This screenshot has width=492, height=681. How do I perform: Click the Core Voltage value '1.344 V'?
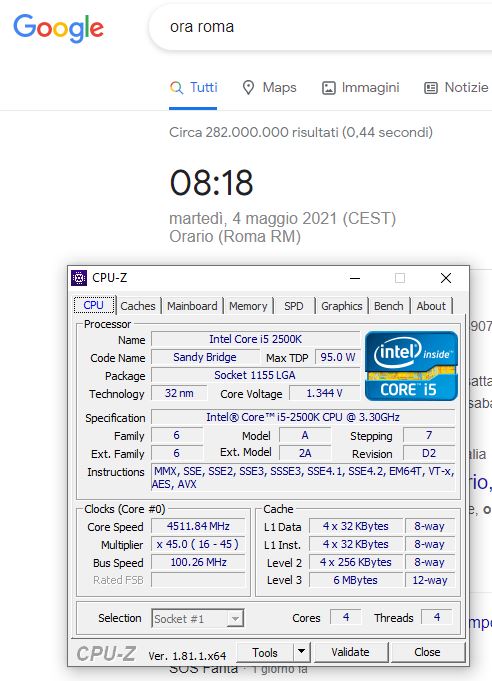click(325, 393)
